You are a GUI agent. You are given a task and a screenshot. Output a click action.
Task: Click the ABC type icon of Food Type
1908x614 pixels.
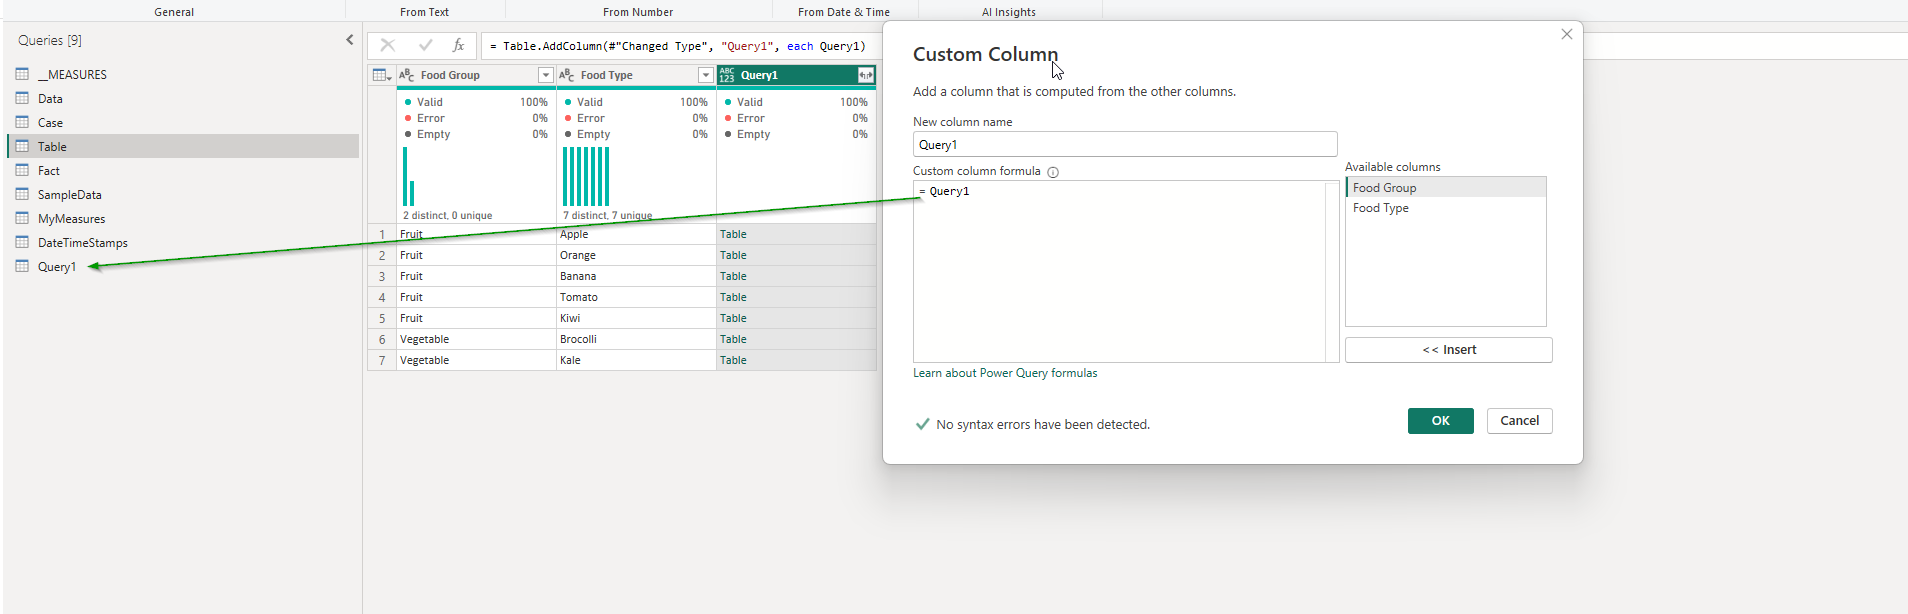(566, 75)
